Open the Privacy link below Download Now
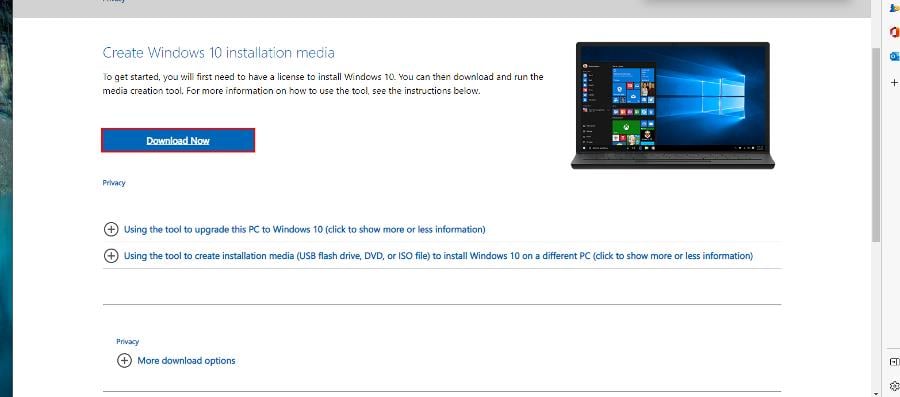The image size is (900, 397). tap(114, 183)
